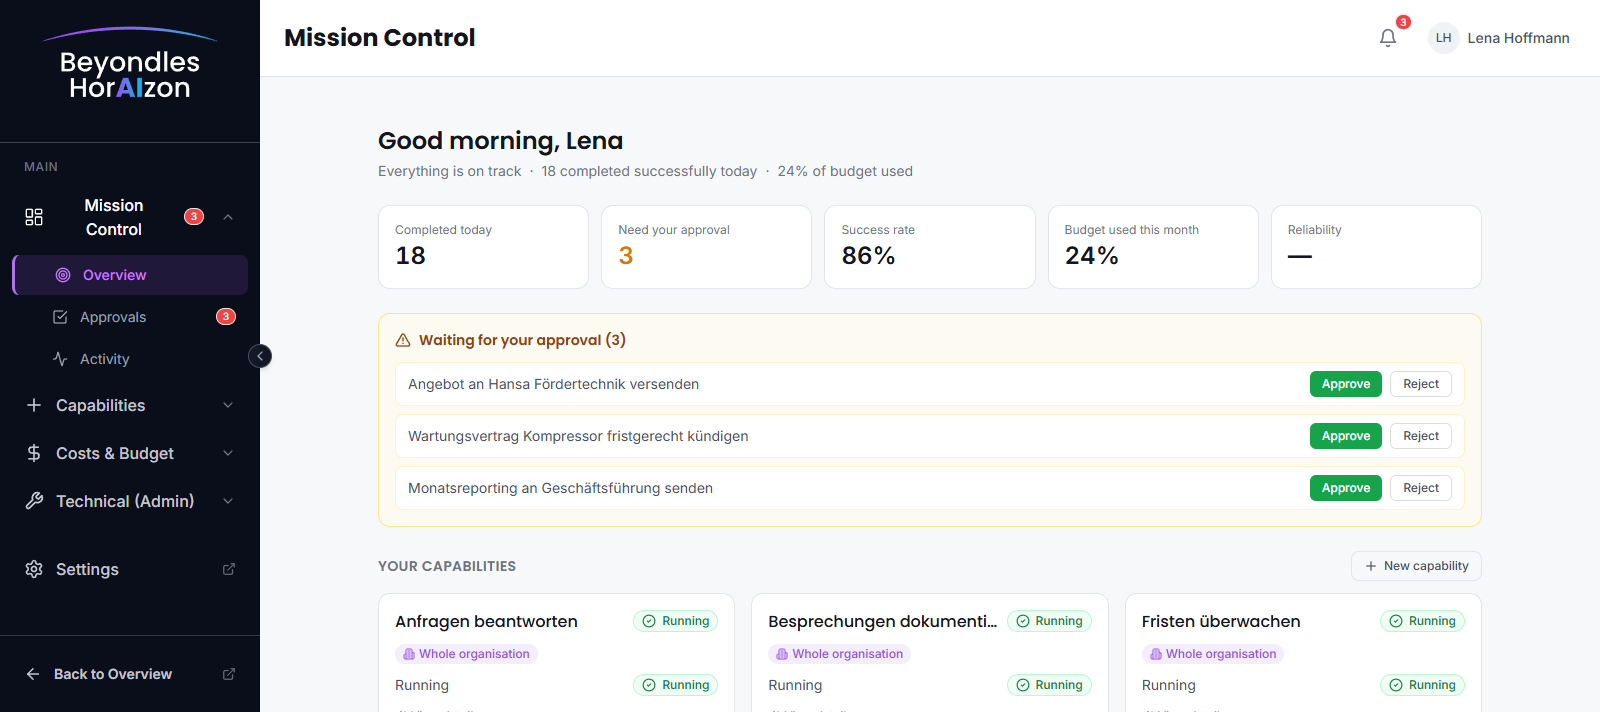
Task: Expand the Costs & Budget chevron
Action: (228, 453)
